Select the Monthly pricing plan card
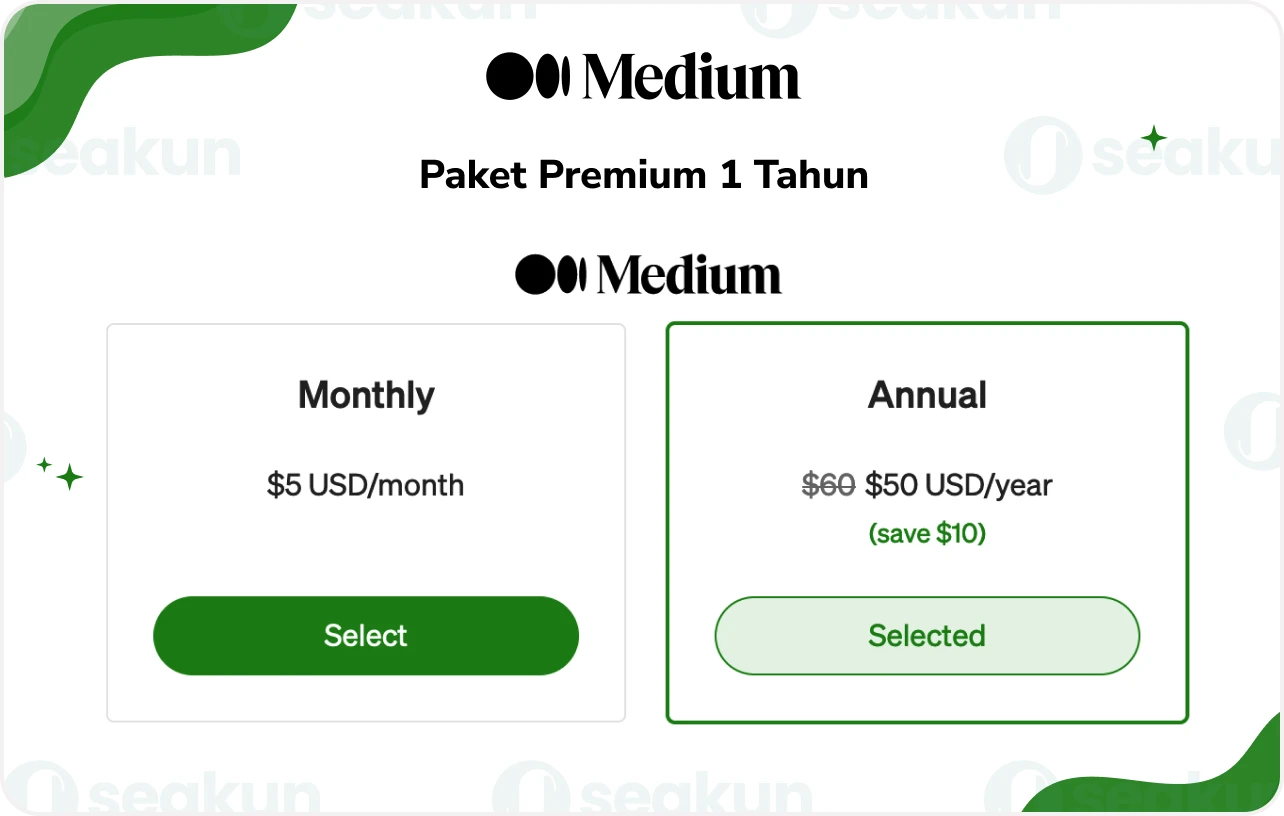 [x=365, y=635]
